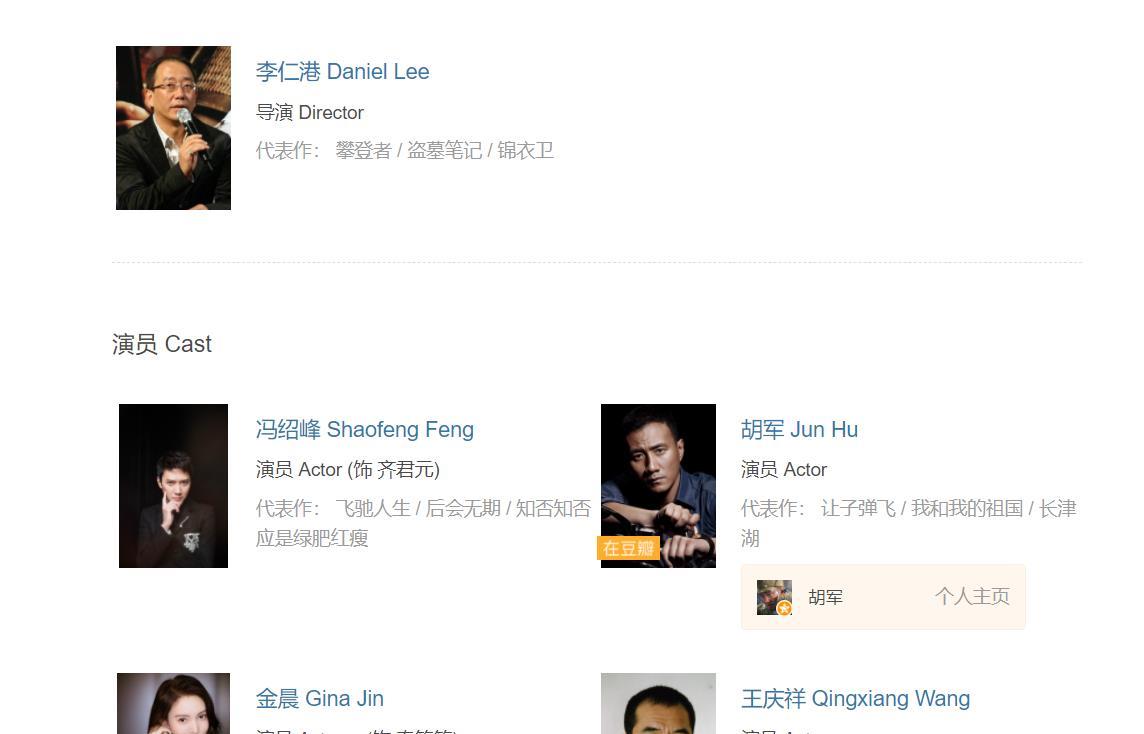Open Daniel Lee's director photo
This screenshot has width=1144, height=734.
pos(174,128)
